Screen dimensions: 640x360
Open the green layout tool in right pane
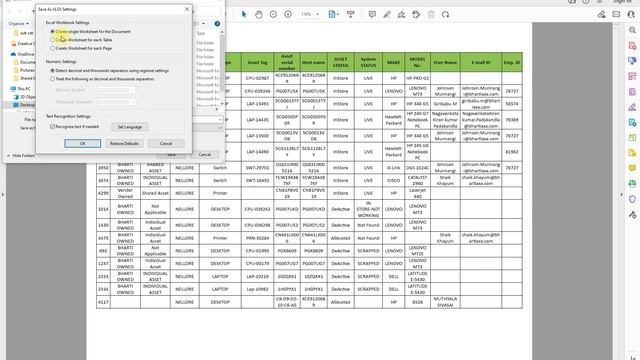click(632, 138)
